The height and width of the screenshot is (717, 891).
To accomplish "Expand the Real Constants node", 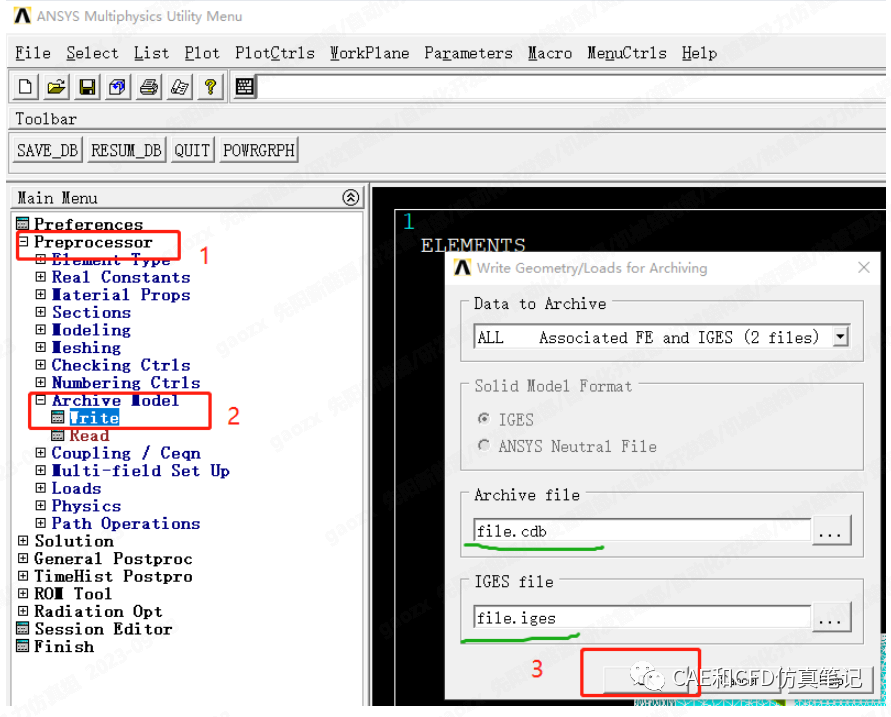I will (40, 277).
